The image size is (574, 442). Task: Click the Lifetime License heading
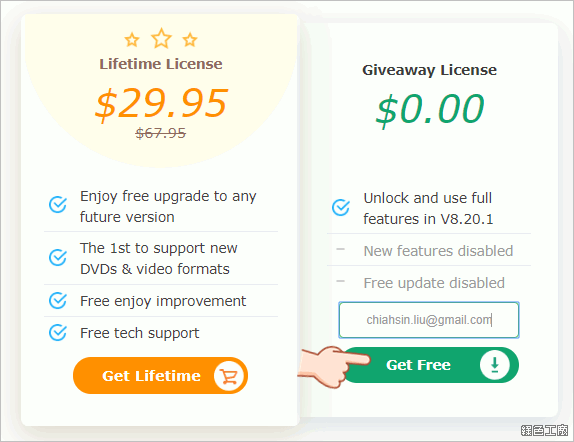tap(161, 64)
